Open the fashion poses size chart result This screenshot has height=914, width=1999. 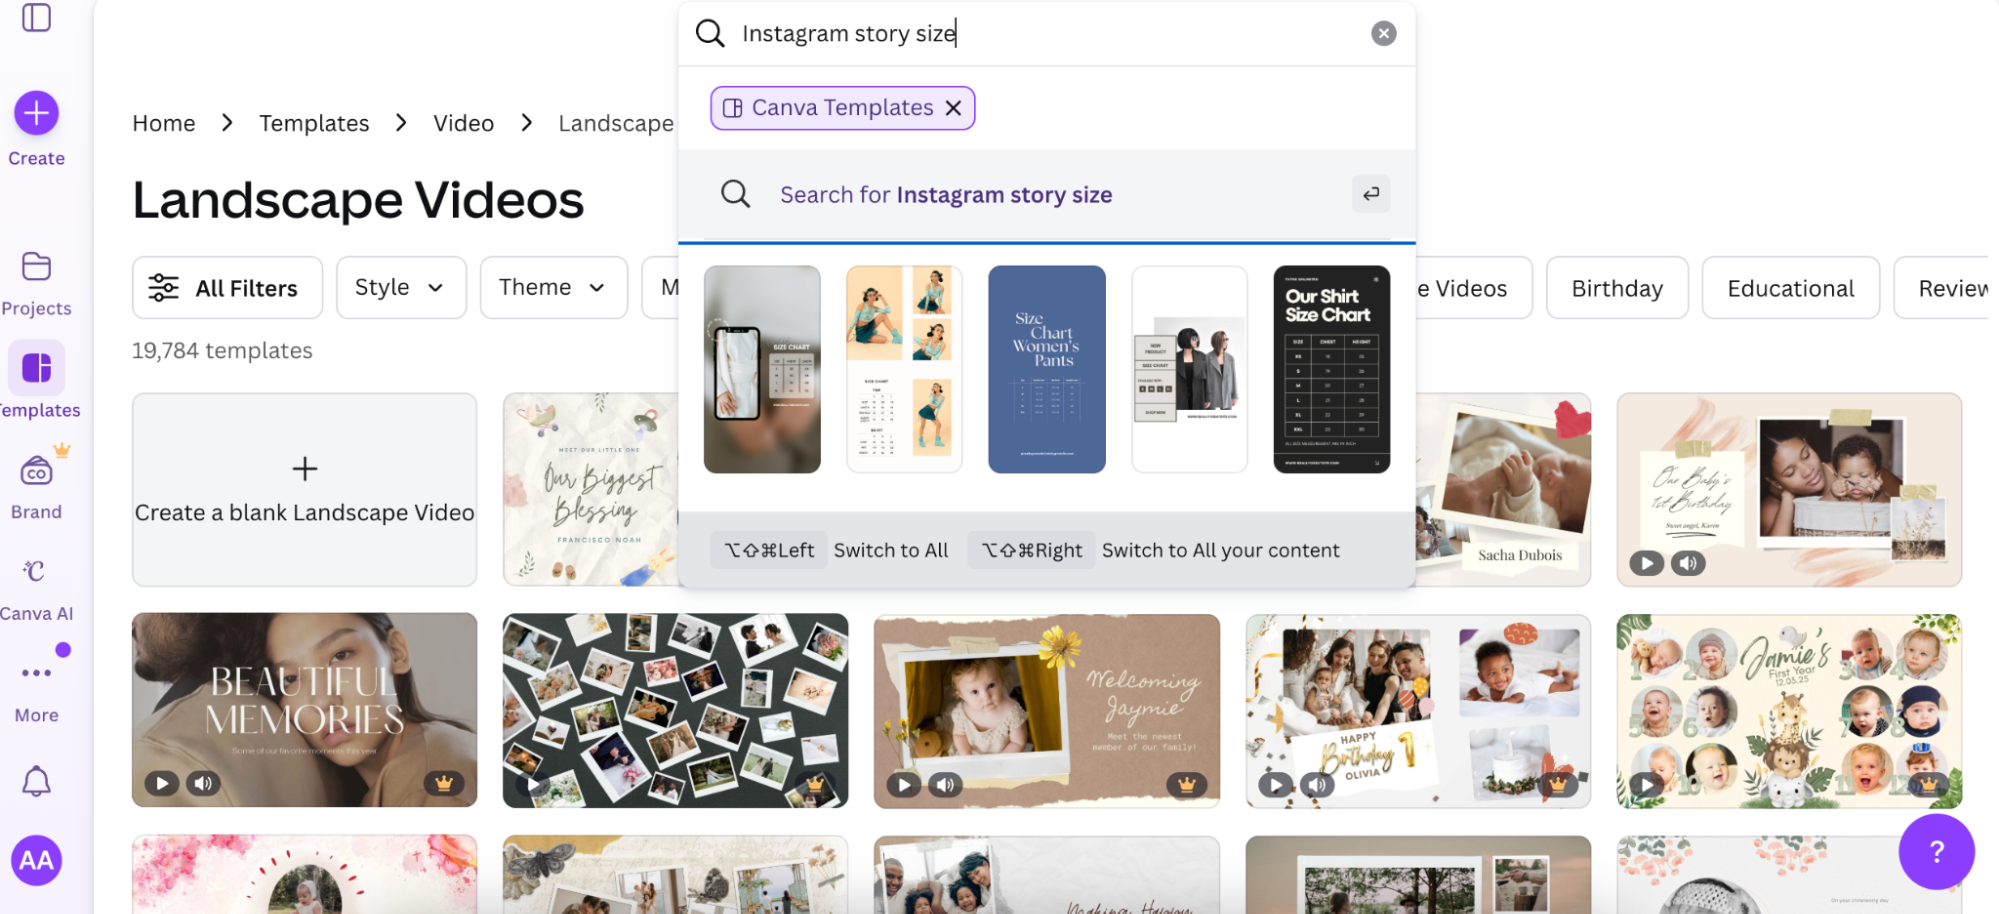pyautogui.click(x=904, y=369)
